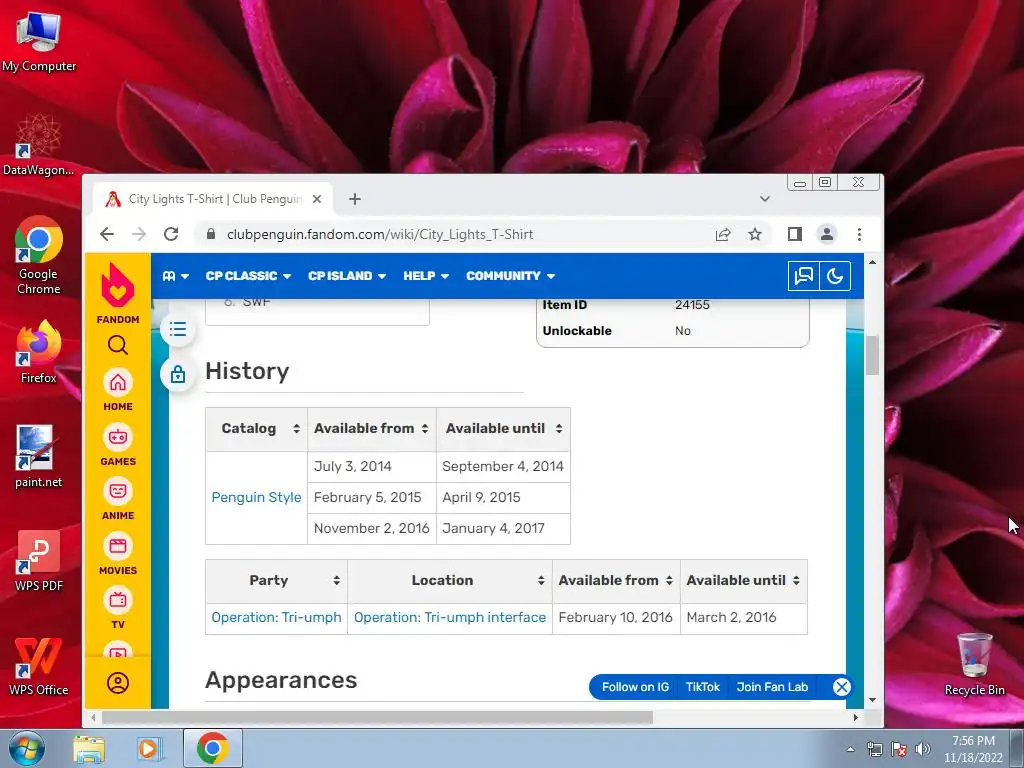Go back in Chrome
This screenshot has width=1024, height=768.
click(x=107, y=234)
